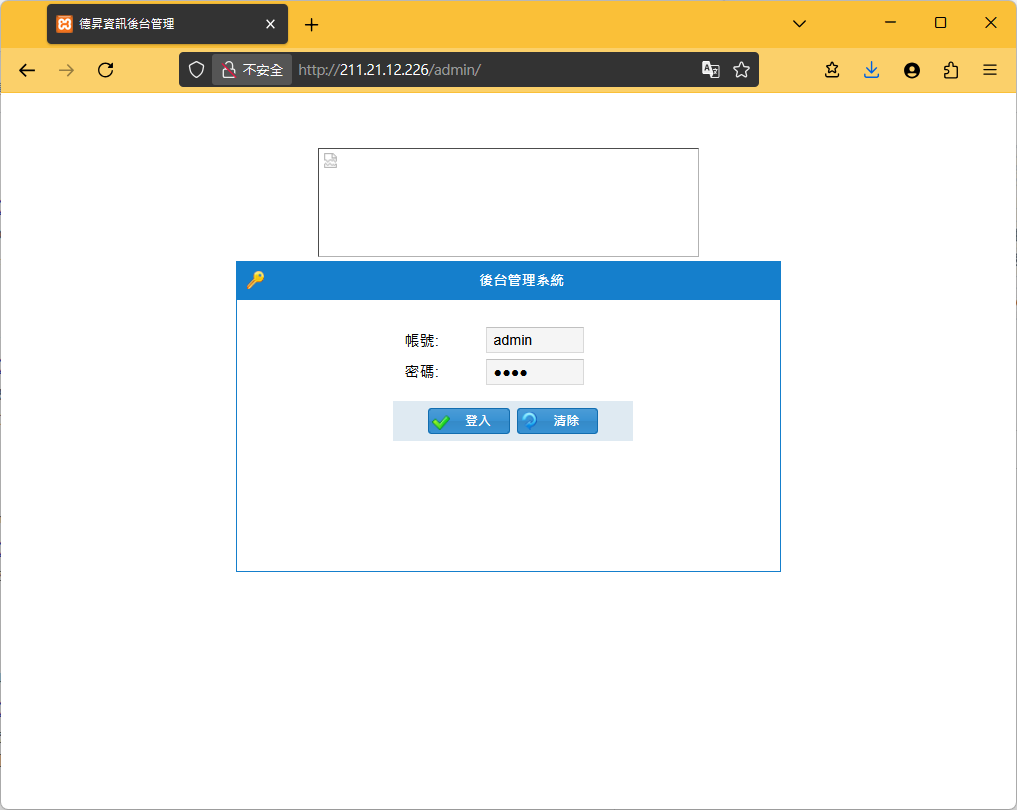Image resolution: width=1017 pixels, height=810 pixels.
Task: Click the 密碼: label
Action: (x=422, y=372)
